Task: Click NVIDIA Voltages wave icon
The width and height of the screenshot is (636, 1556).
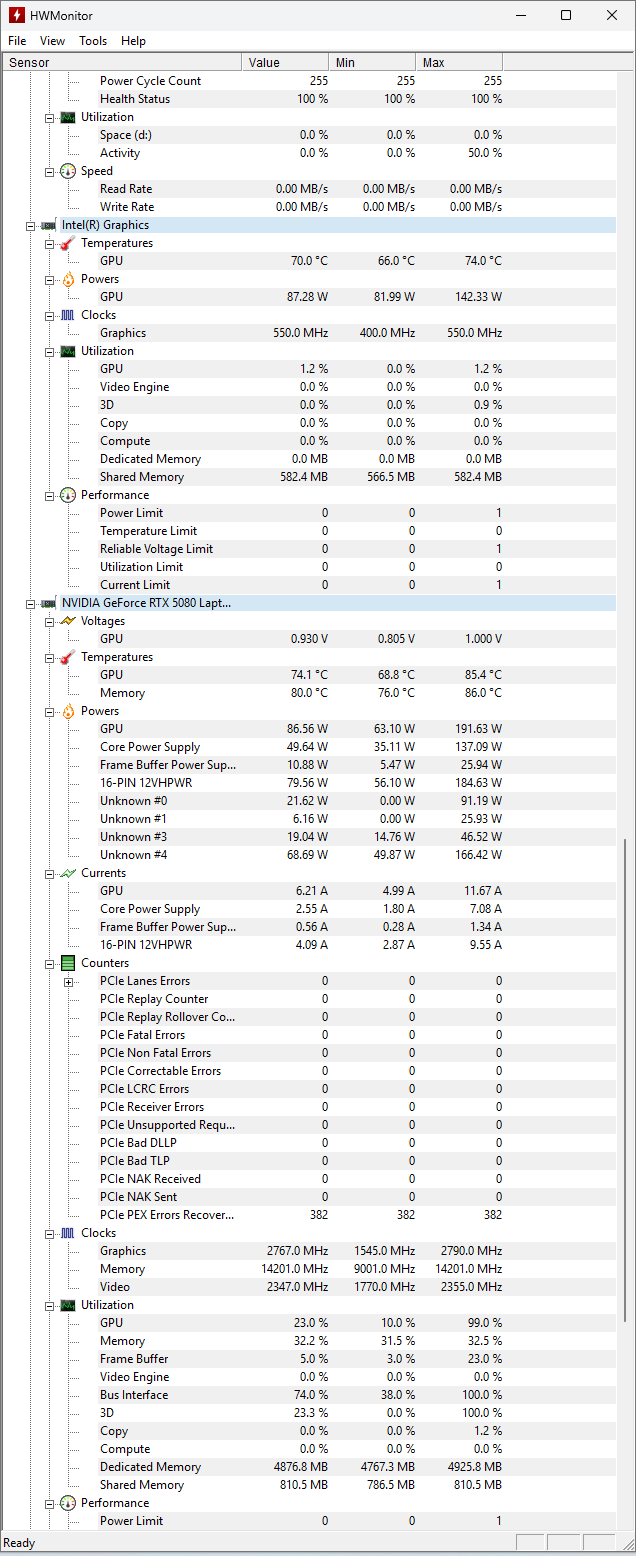Action: point(67,621)
